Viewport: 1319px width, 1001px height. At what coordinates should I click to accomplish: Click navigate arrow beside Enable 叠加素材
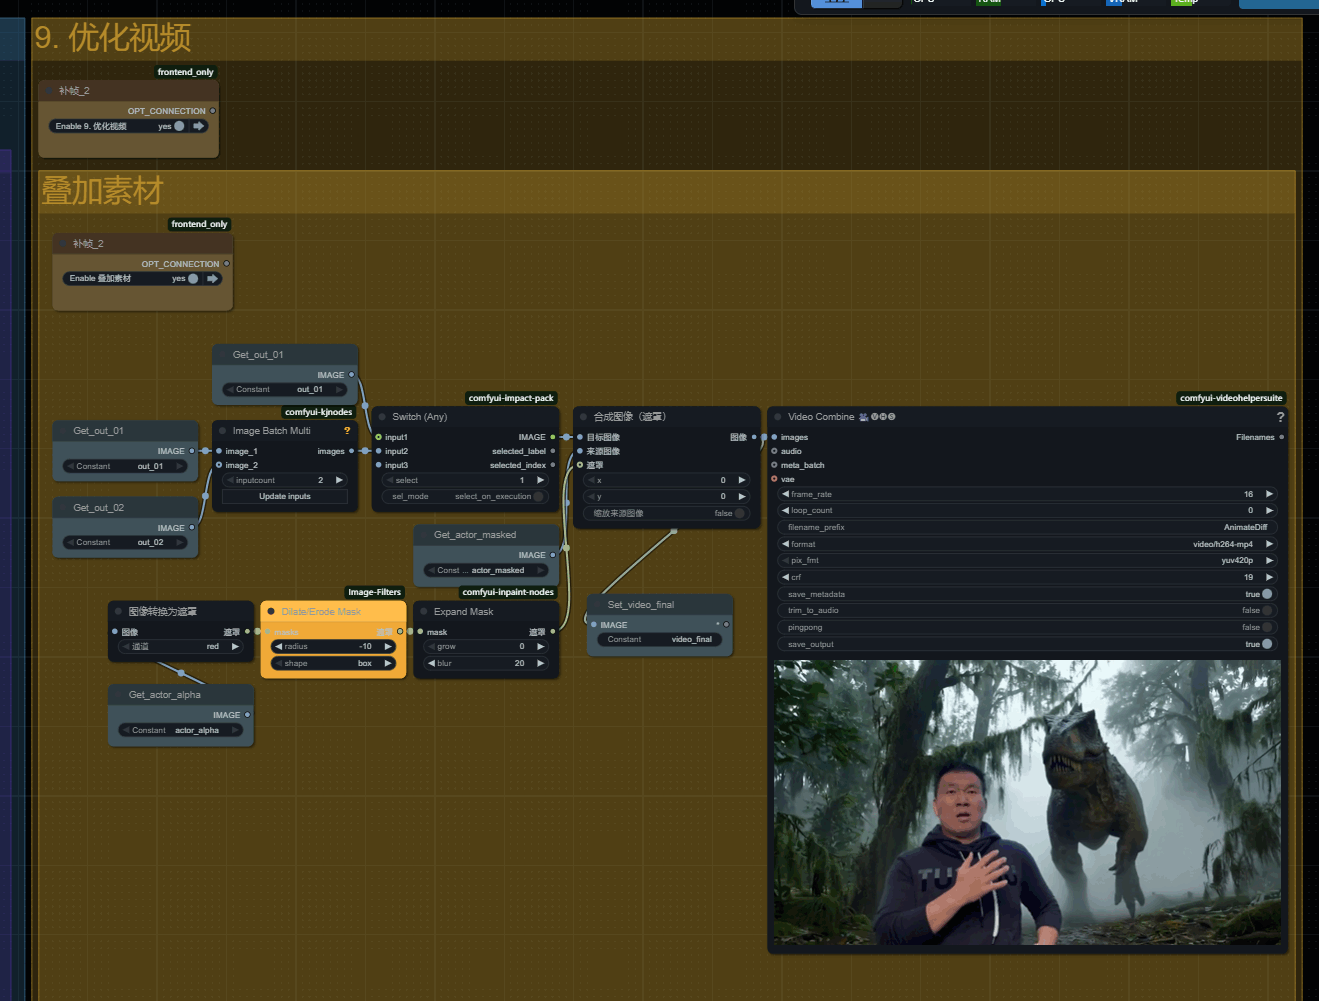click(x=213, y=279)
